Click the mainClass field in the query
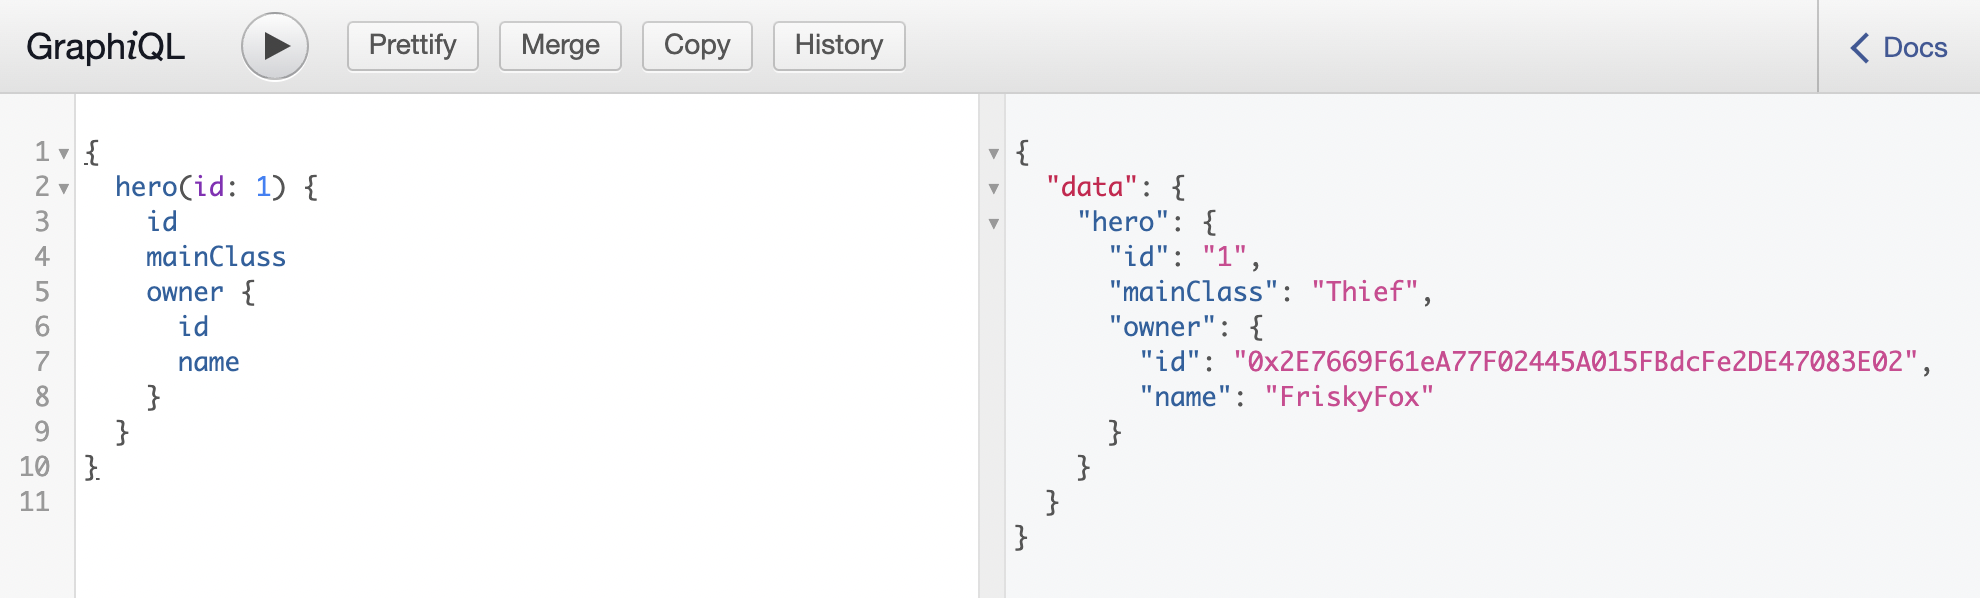 click(x=216, y=257)
